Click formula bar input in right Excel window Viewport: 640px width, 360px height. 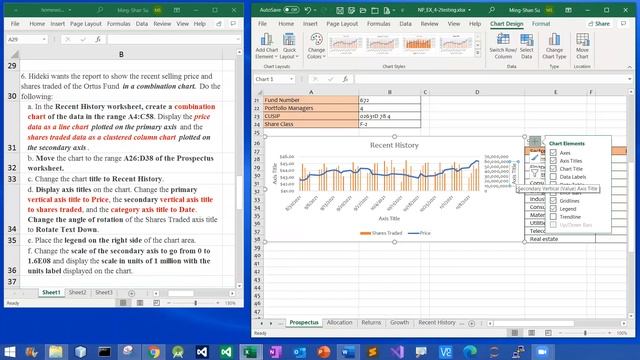[490, 79]
